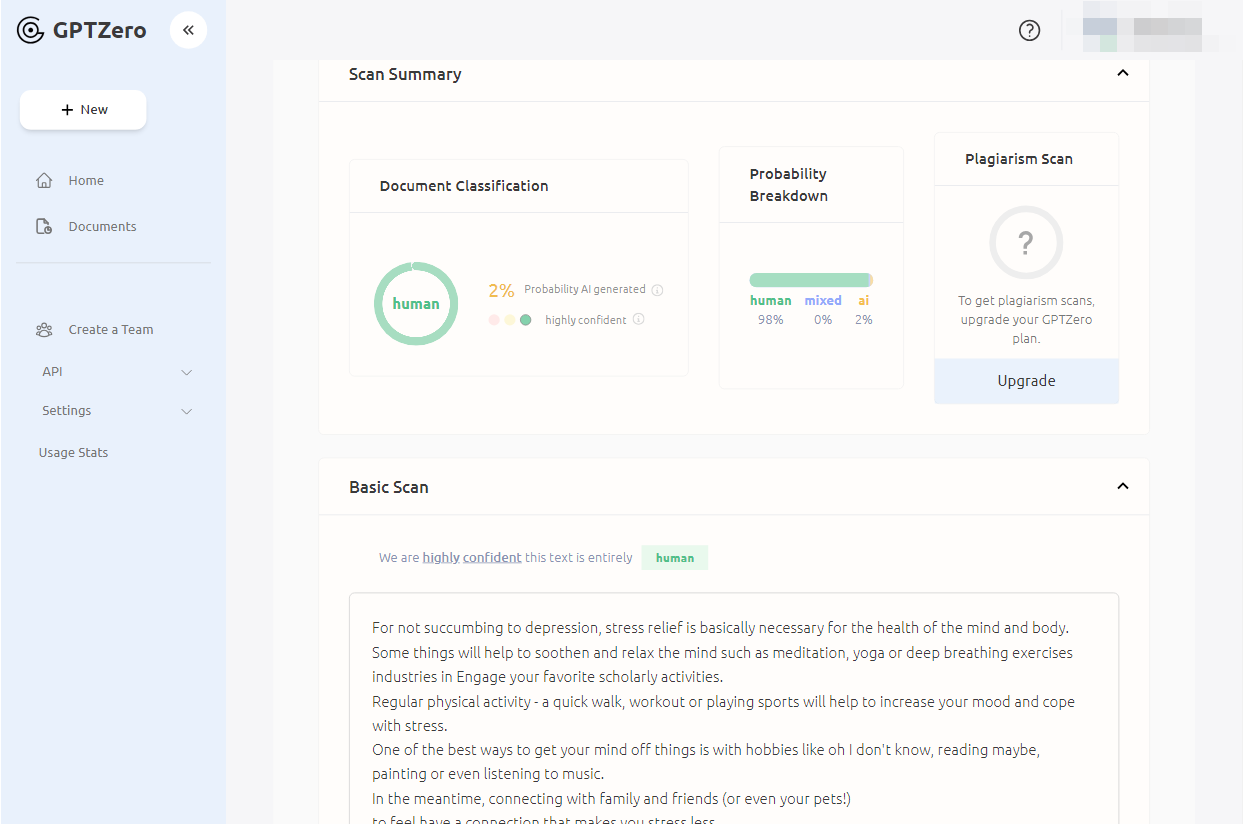Click the highly confident underlined link
1243x824 pixels.
[472, 558]
